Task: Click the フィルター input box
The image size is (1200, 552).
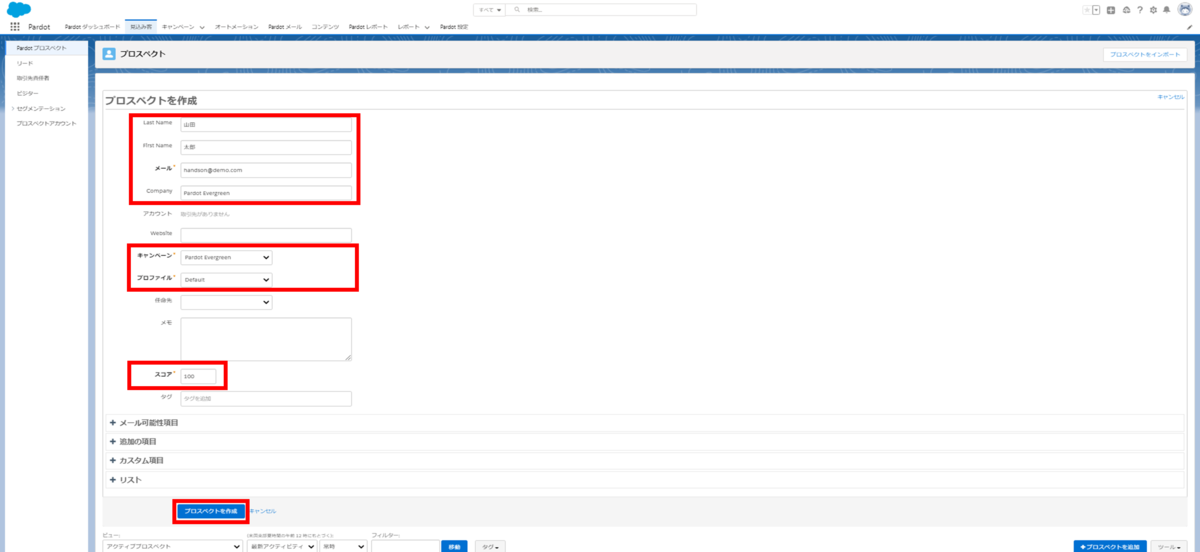Action: [404, 547]
